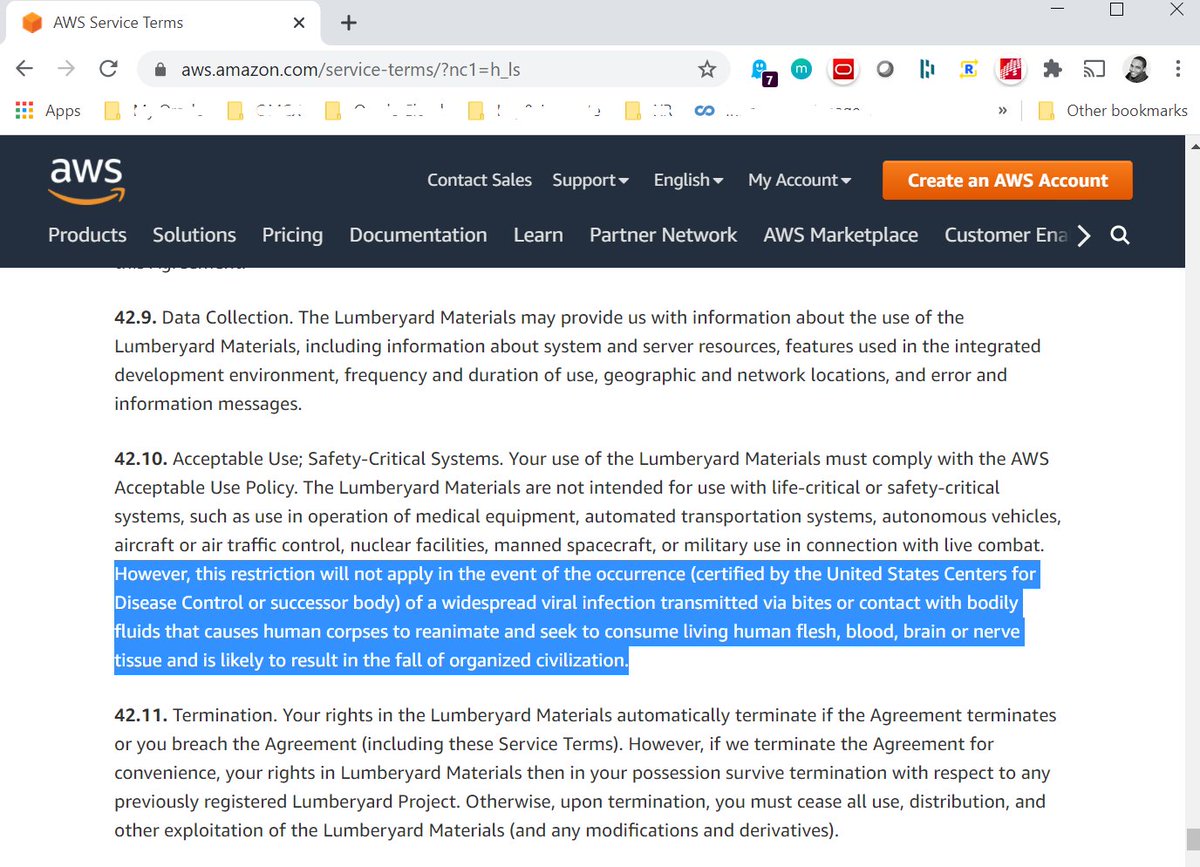Open the Learn menu item
This screenshot has width=1200, height=867.
tap(538, 235)
